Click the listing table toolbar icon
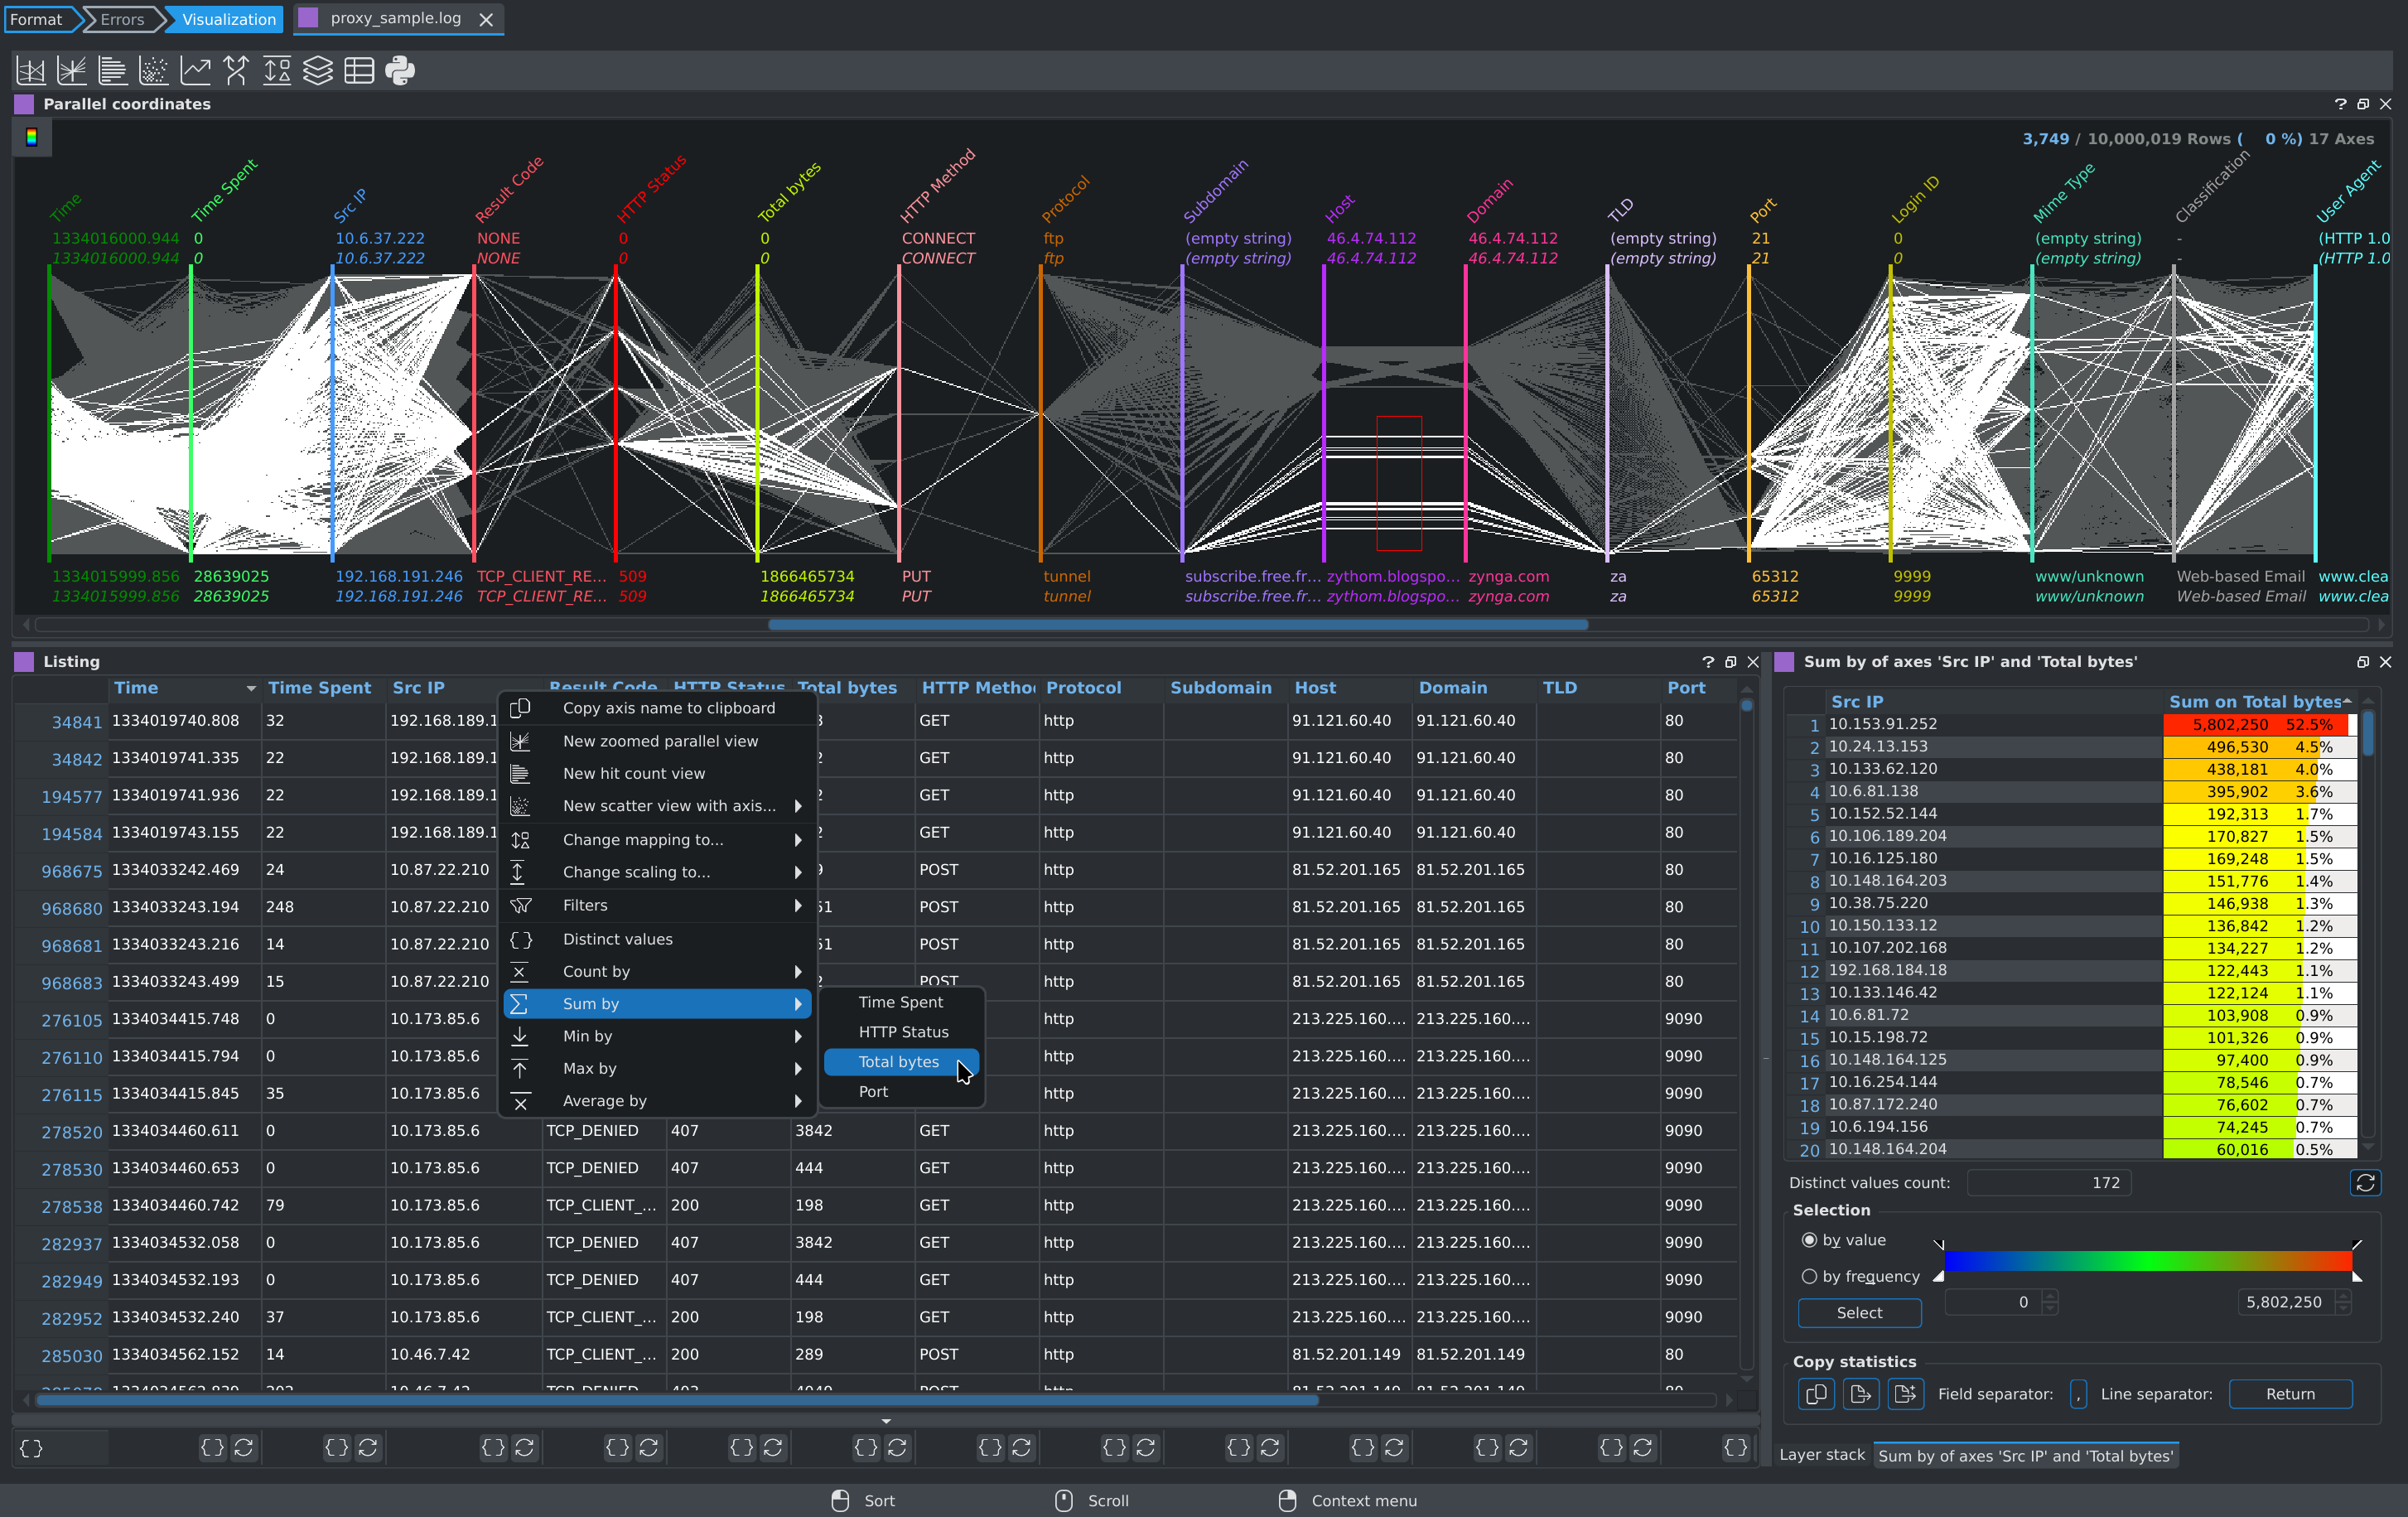 pyautogui.click(x=359, y=70)
